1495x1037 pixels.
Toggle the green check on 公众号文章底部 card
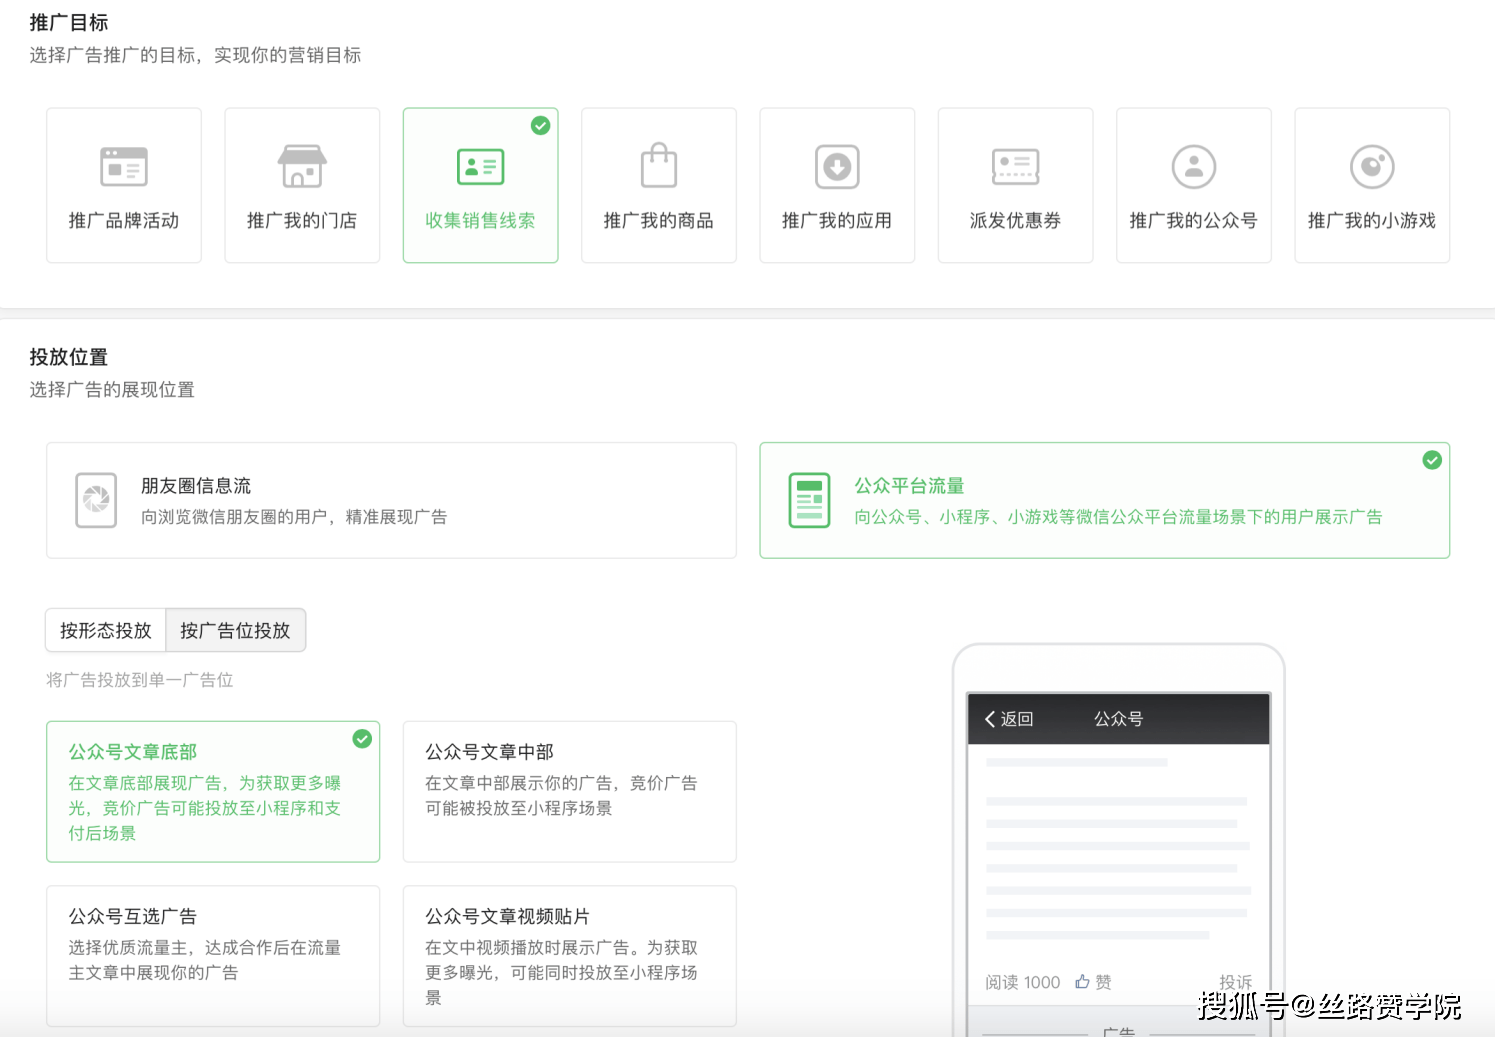pyautogui.click(x=362, y=739)
